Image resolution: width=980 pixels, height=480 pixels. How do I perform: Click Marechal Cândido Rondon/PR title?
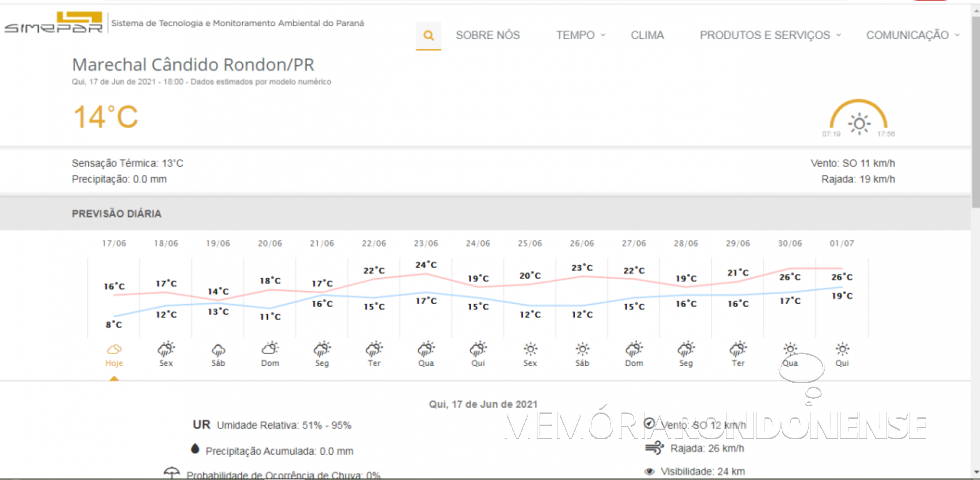193,65
